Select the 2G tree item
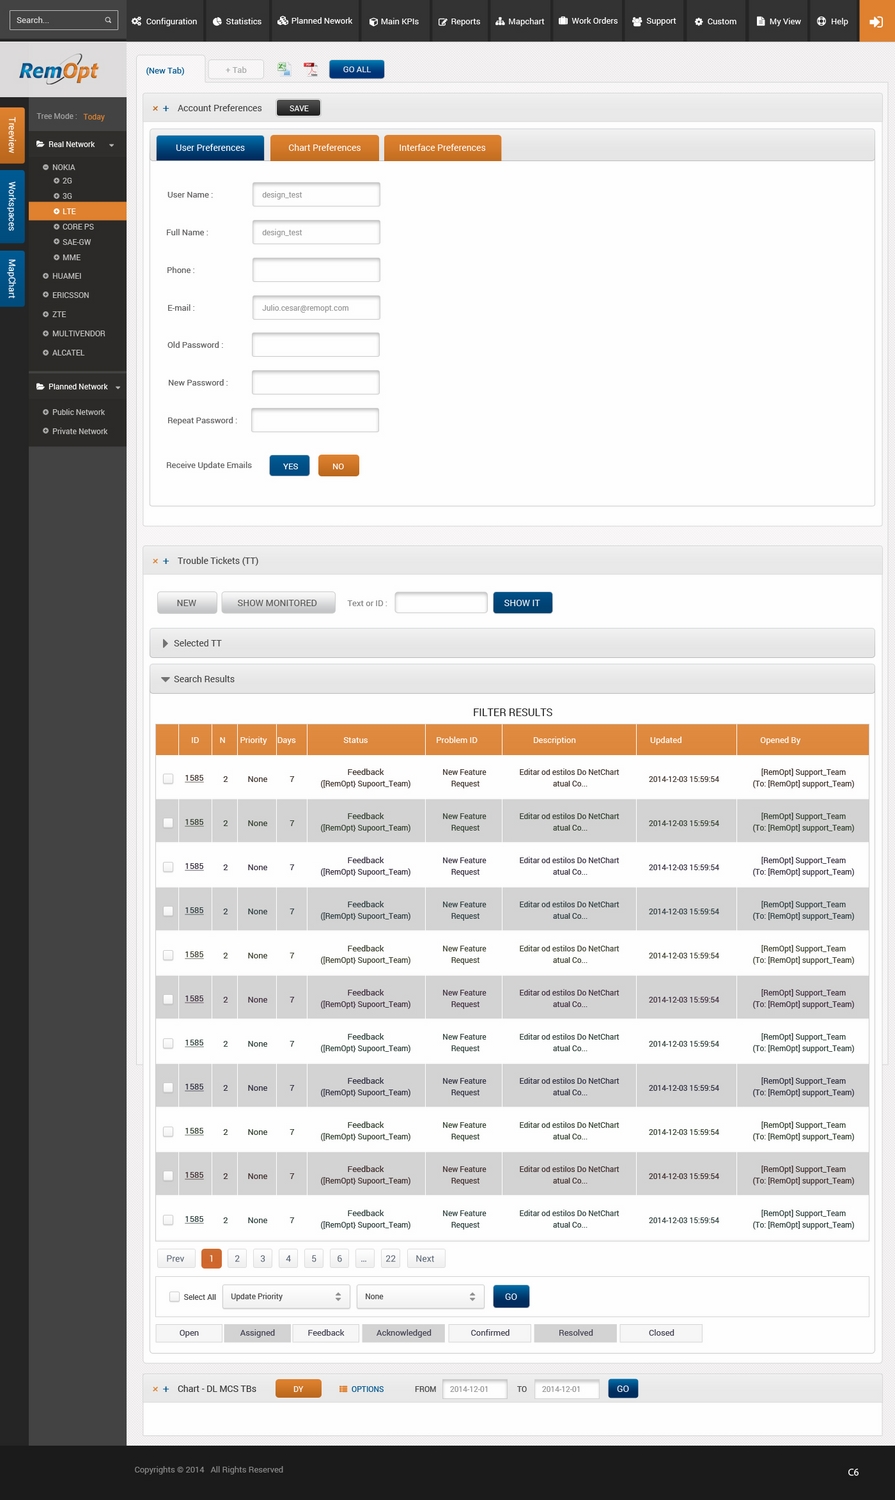Viewport: 895px width, 1500px height. tap(67, 181)
